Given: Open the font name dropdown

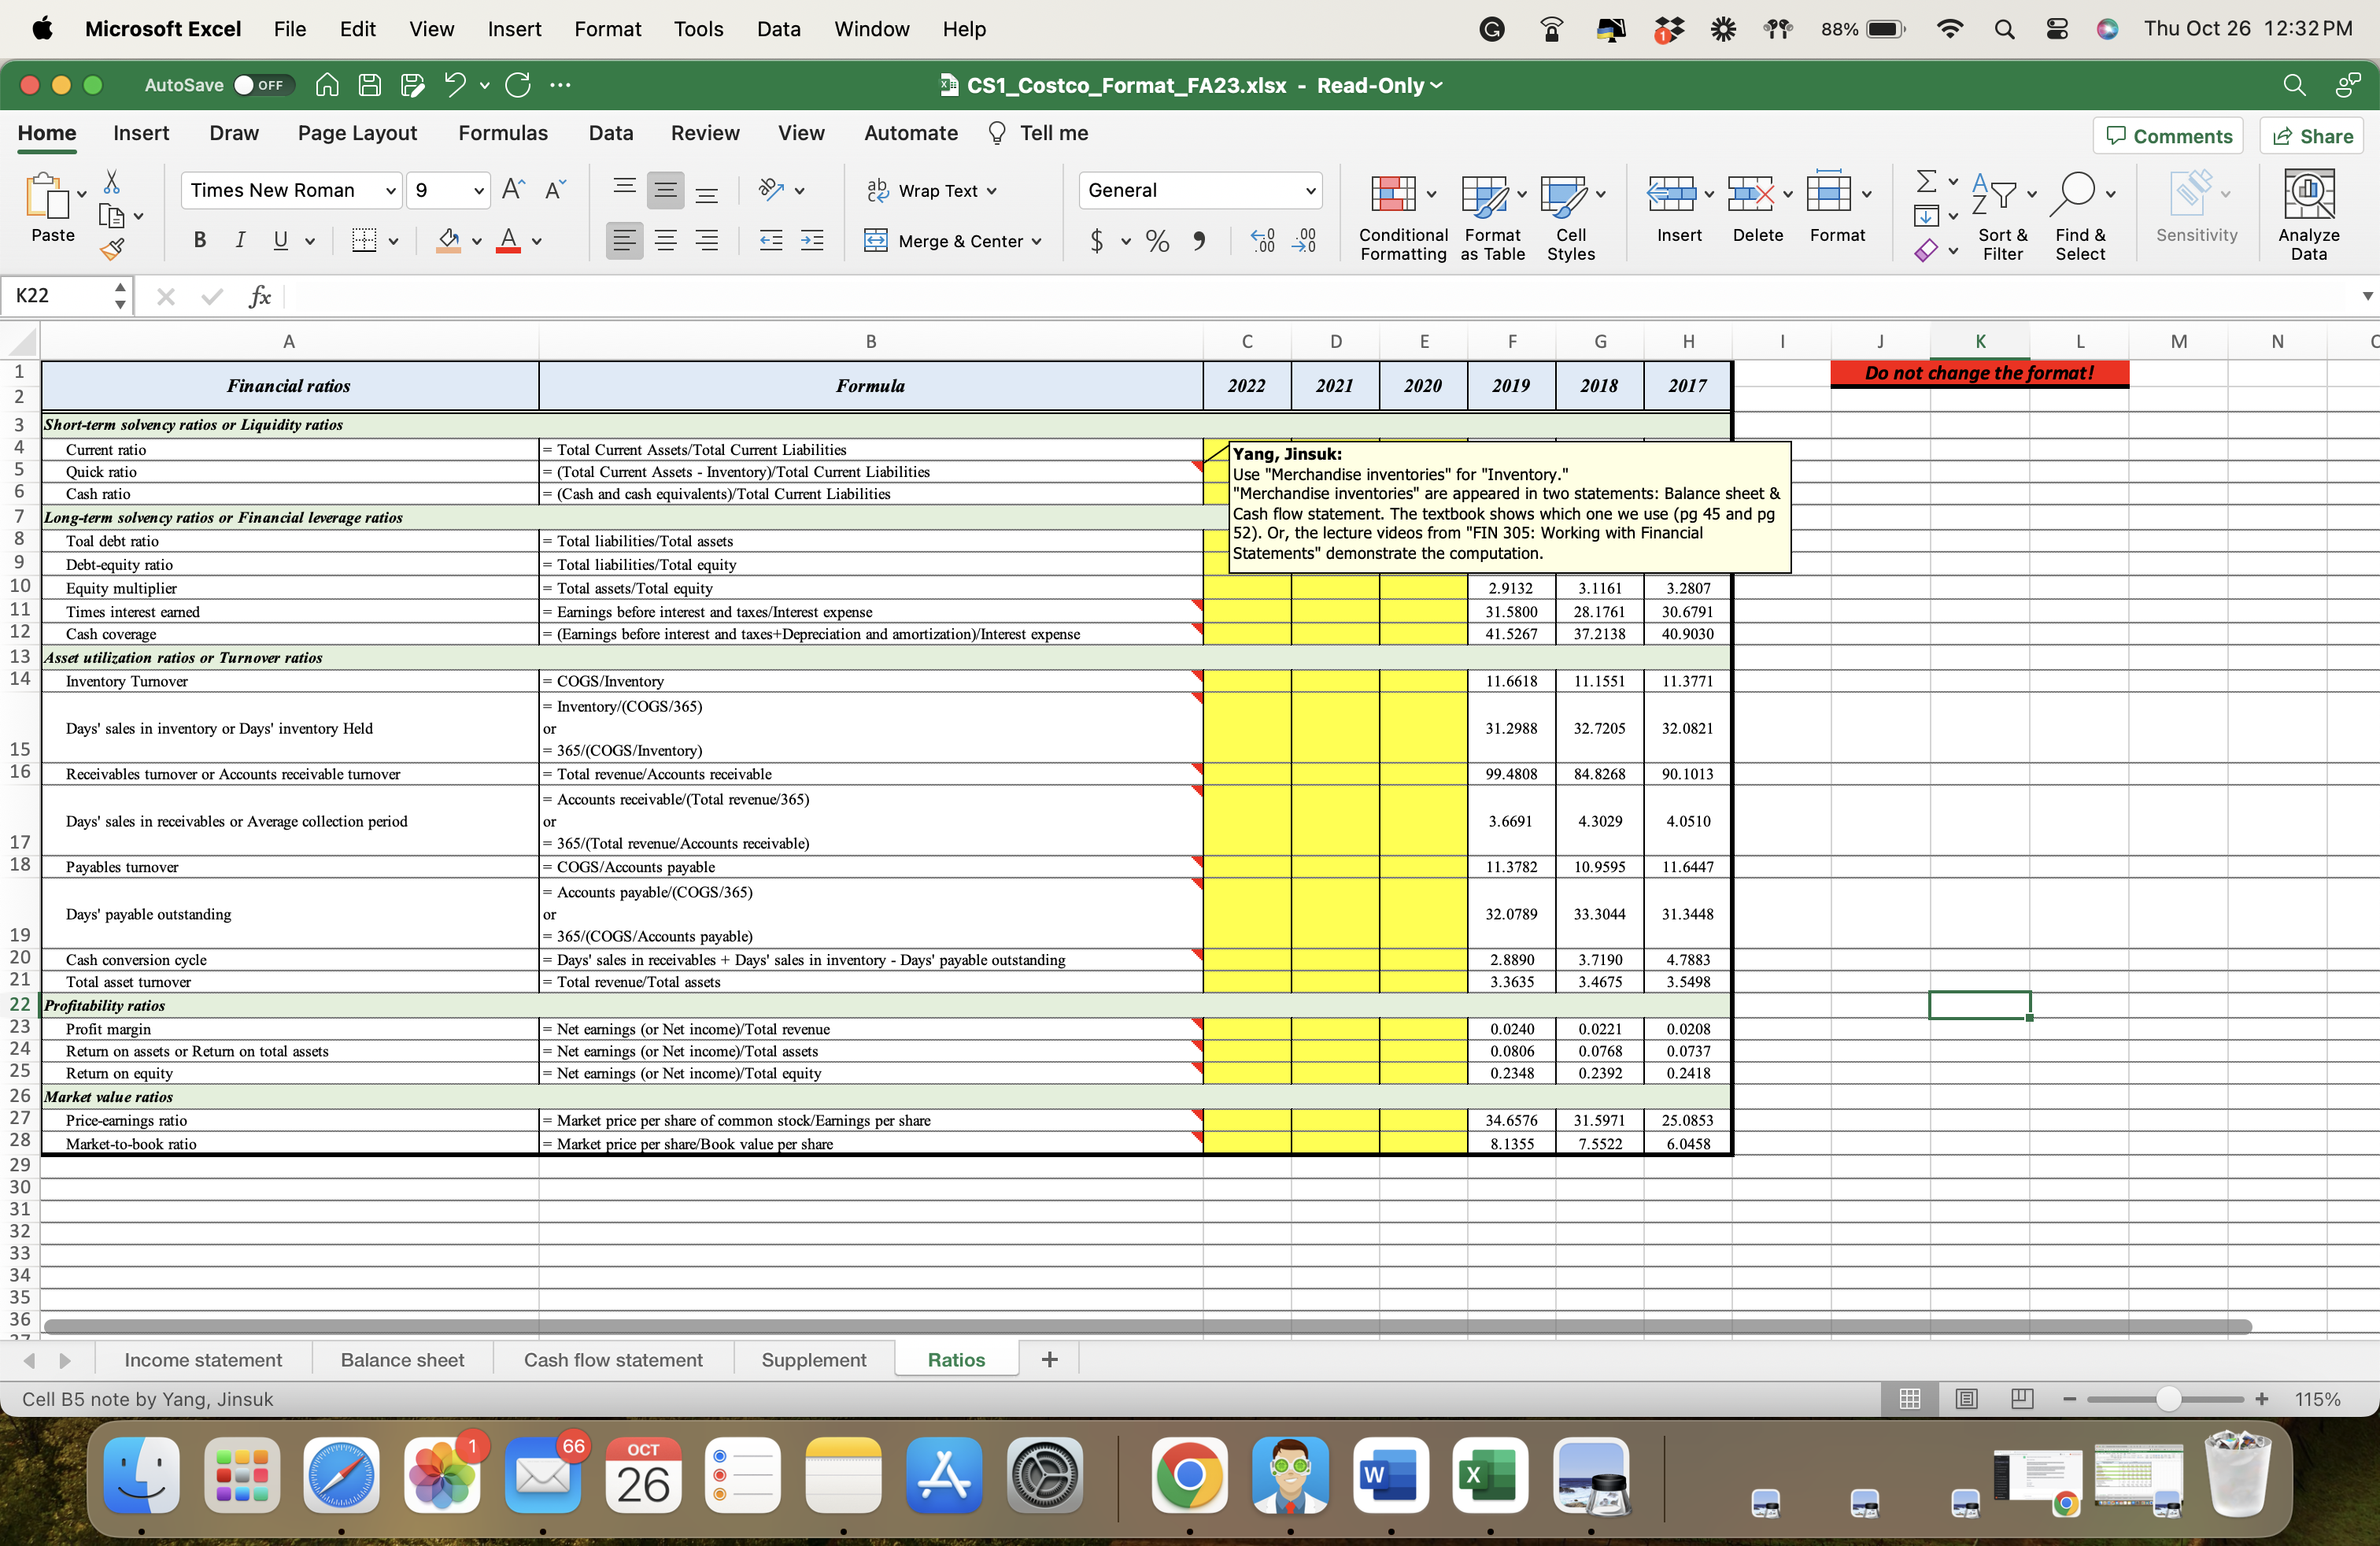Looking at the screenshot, I should coord(391,190).
